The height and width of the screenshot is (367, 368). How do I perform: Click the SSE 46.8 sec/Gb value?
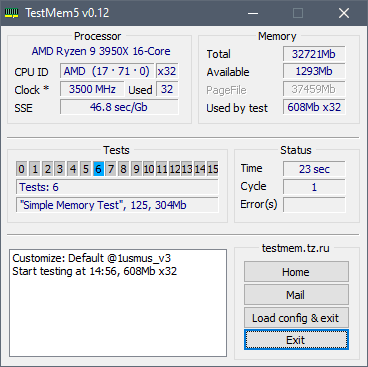coord(119,107)
